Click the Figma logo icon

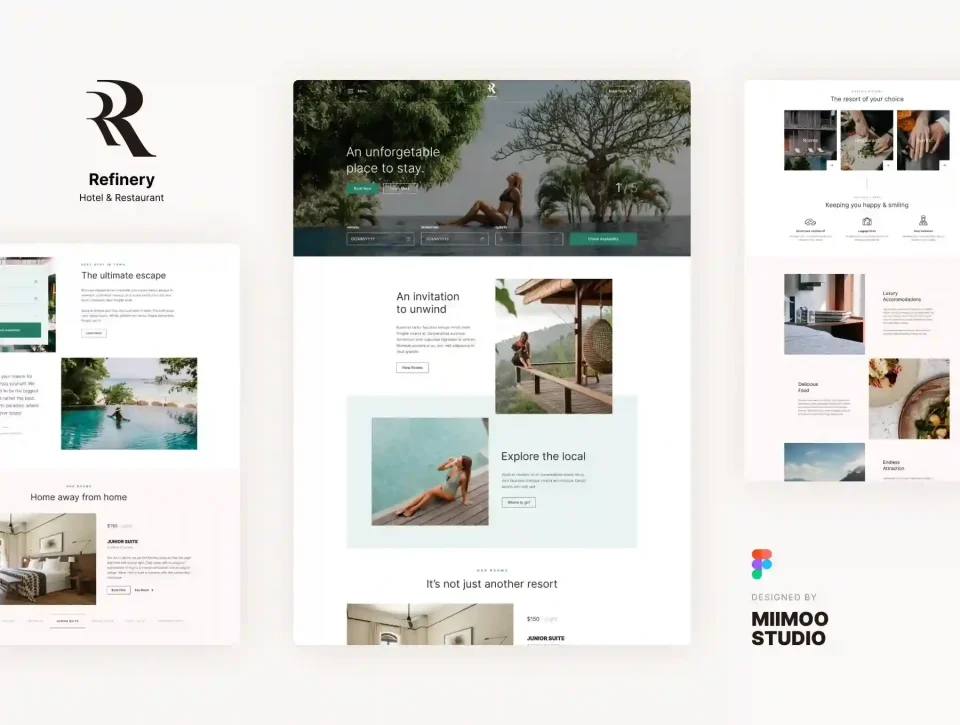[x=762, y=564]
